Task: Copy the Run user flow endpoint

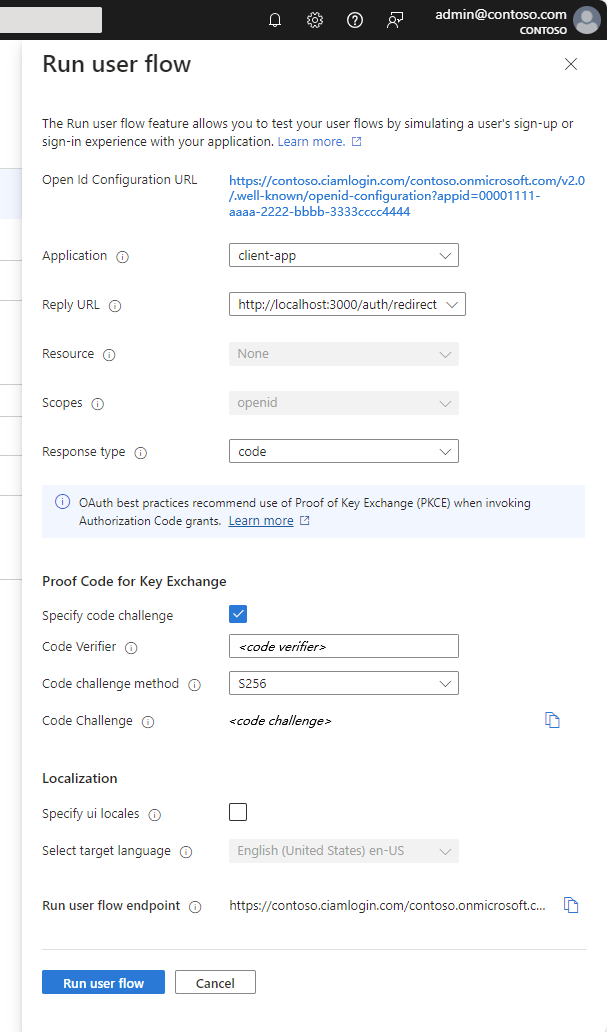Action: 571,904
